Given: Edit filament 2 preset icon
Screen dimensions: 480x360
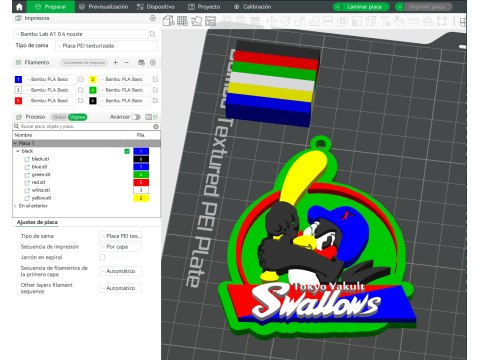Looking at the screenshot, I should tap(155, 79).
